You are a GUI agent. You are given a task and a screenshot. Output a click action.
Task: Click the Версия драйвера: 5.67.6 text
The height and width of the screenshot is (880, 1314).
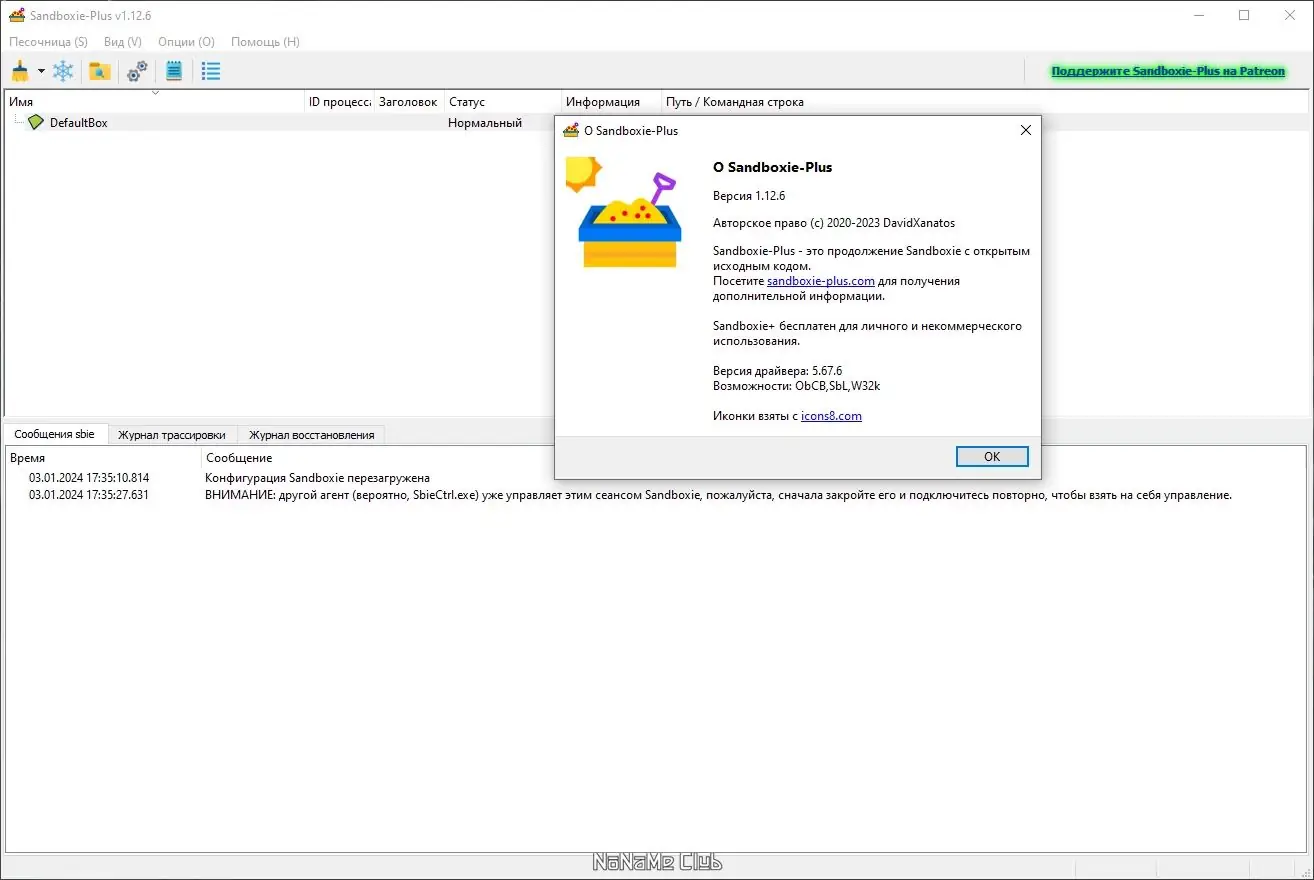pyautogui.click(x=778, y=371)
